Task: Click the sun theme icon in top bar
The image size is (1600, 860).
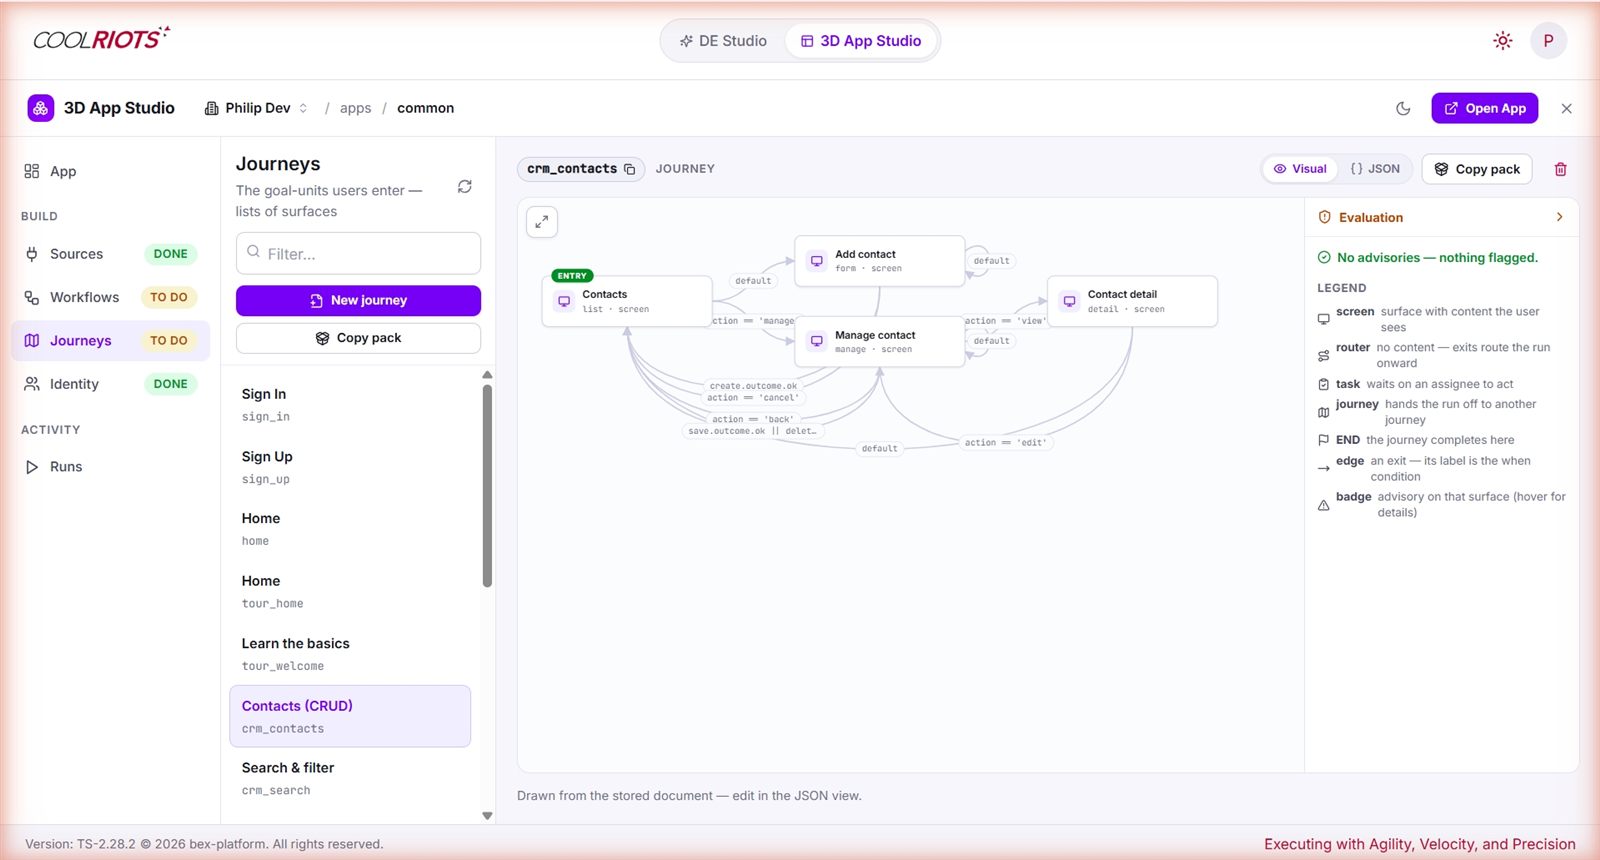Action: coord(1502,41)
